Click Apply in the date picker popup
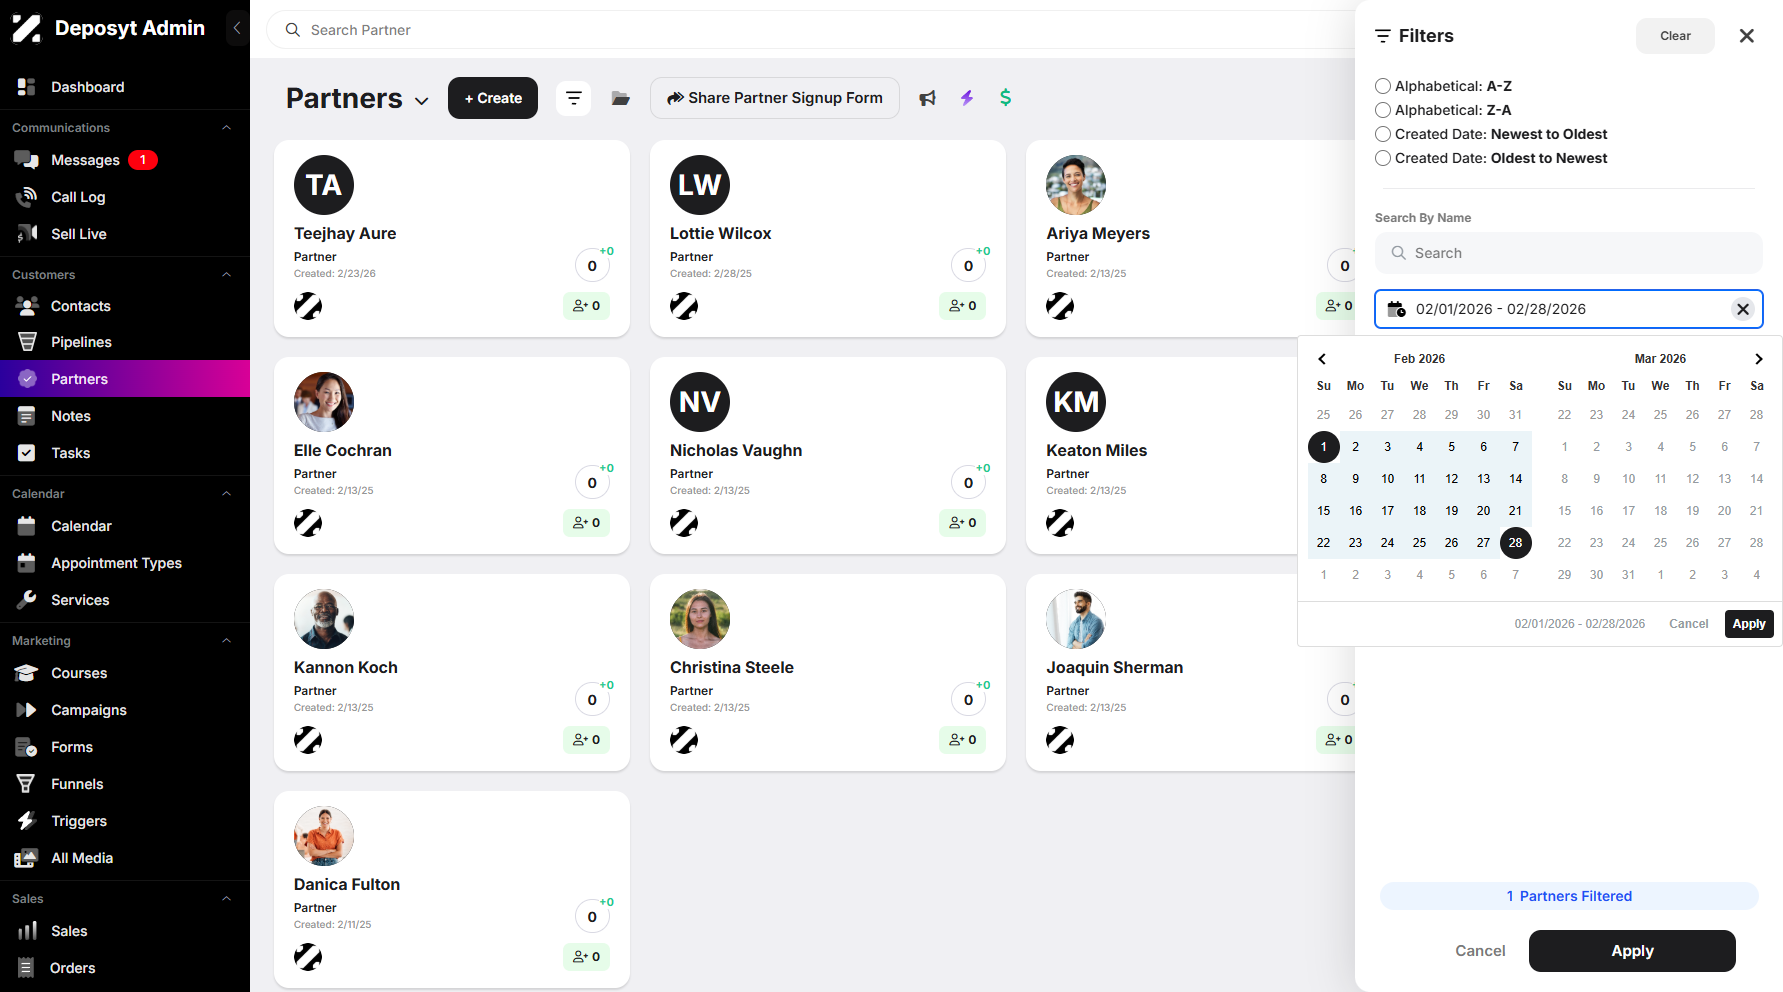 pyautogui.click(x=1749, y=624)
